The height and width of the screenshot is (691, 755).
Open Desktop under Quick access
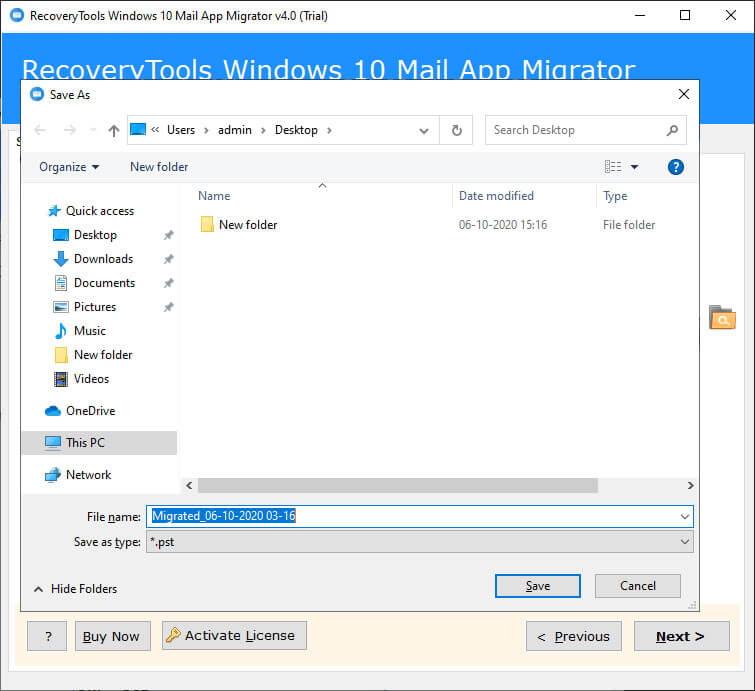tap(95, 235)
